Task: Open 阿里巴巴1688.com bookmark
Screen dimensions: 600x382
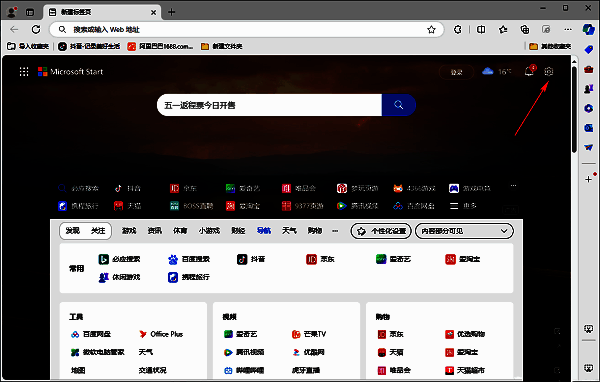Action: click(160, 46)
